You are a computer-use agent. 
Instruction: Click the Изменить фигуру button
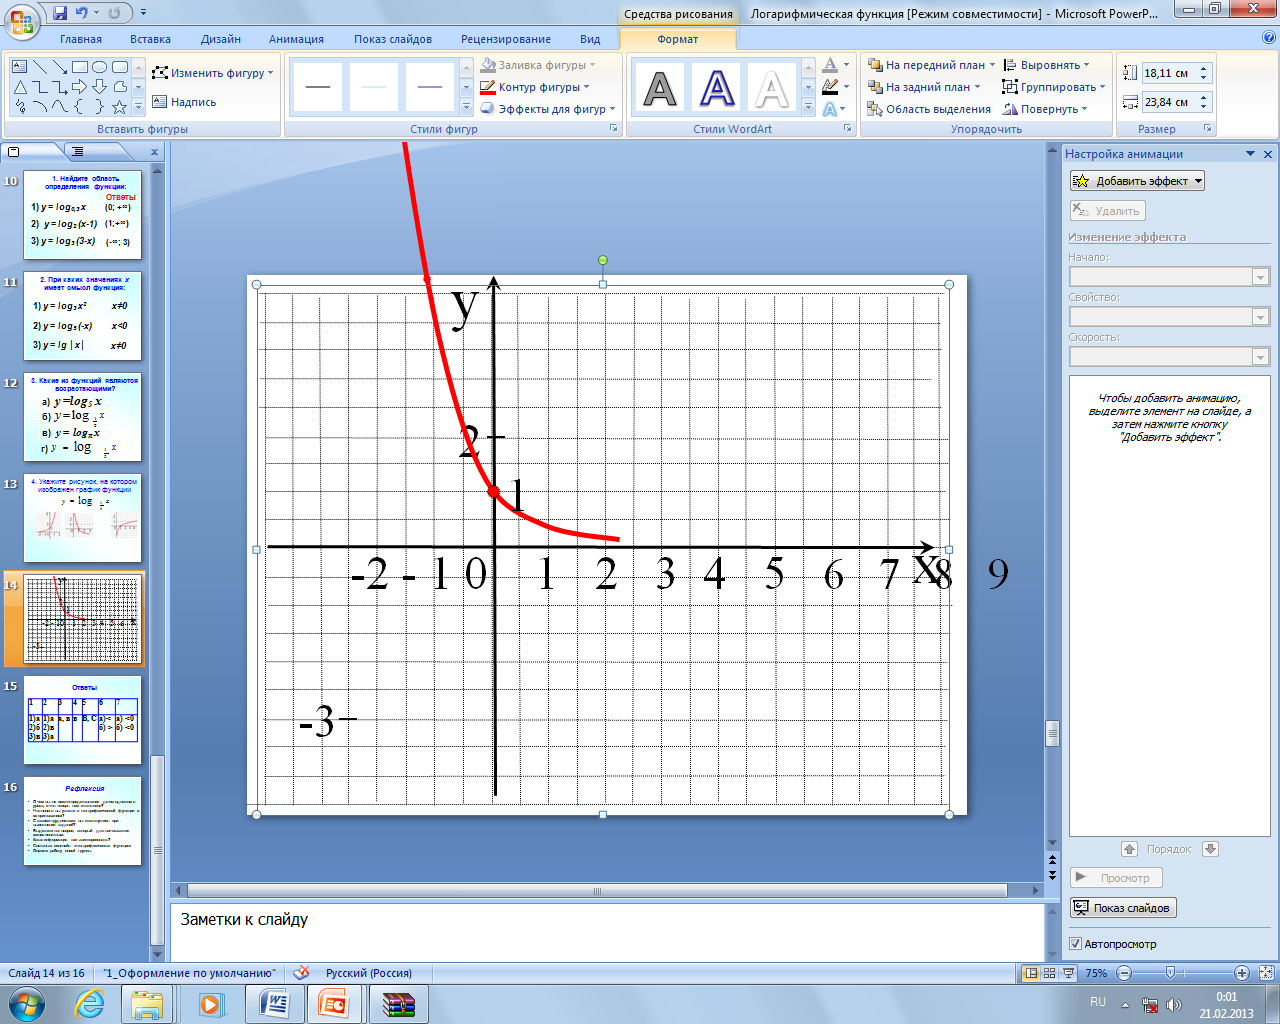(212, 73)
